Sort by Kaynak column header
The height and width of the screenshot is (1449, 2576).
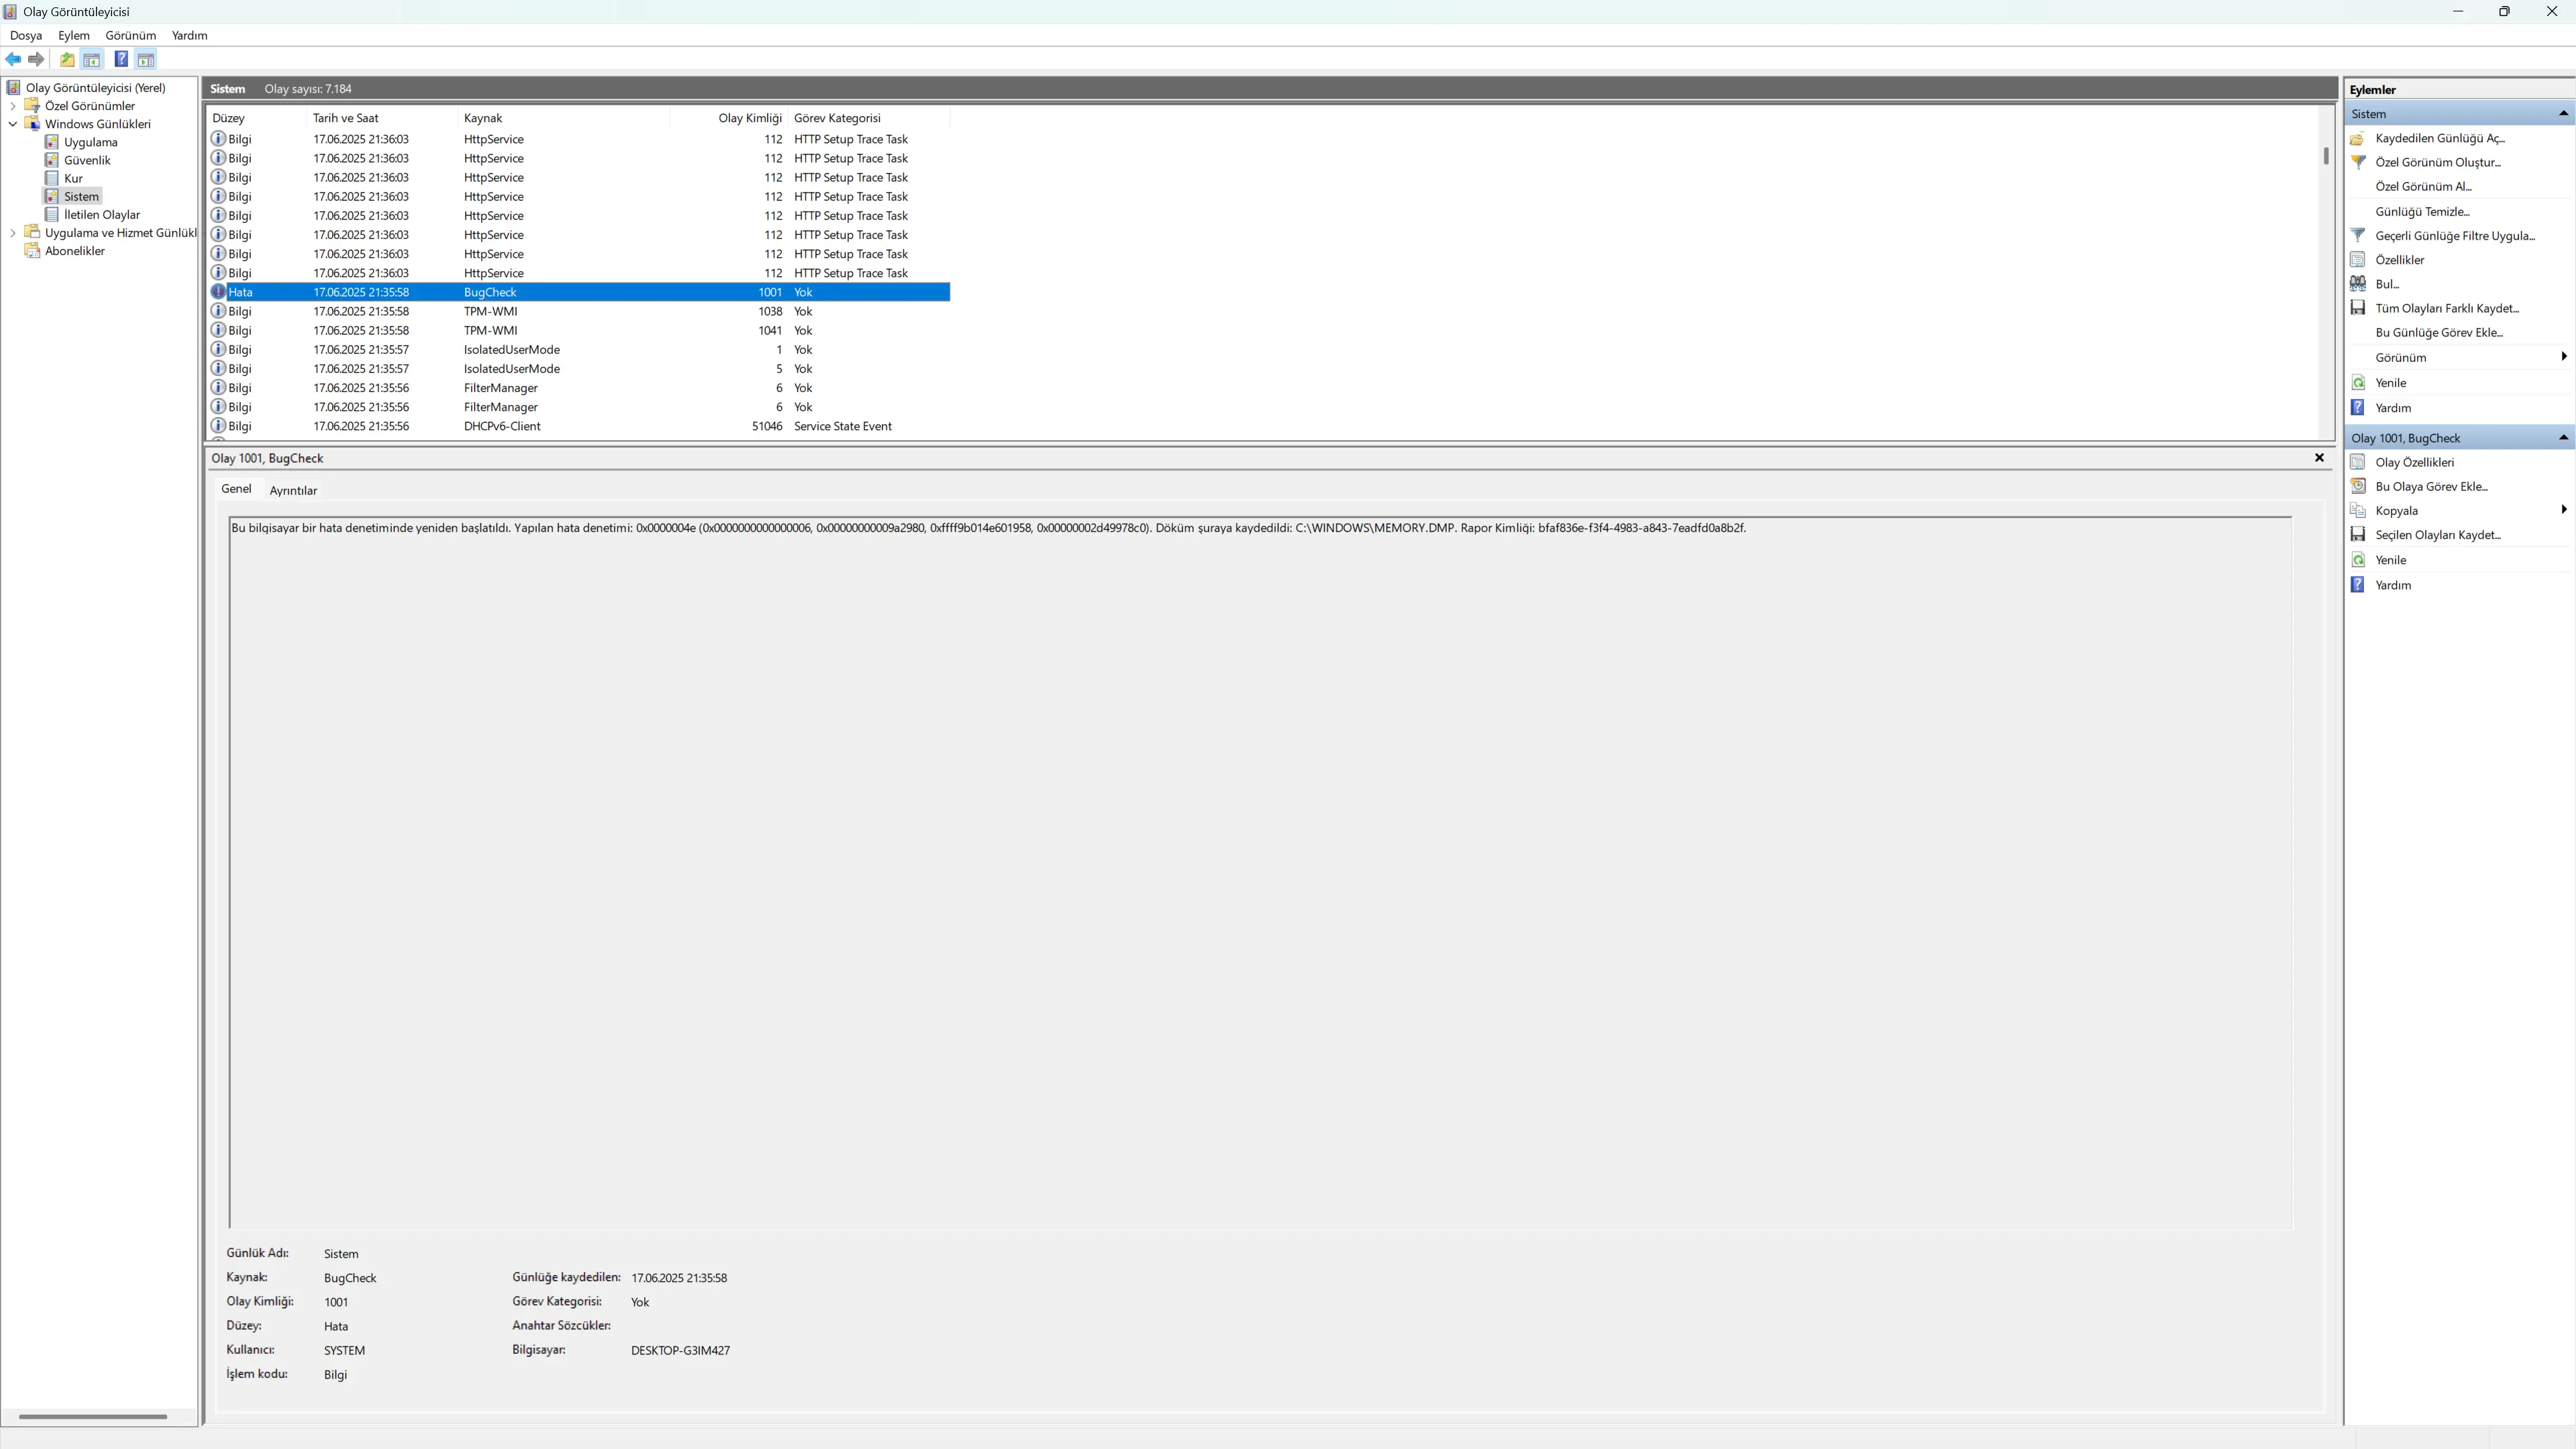[563, 118]
